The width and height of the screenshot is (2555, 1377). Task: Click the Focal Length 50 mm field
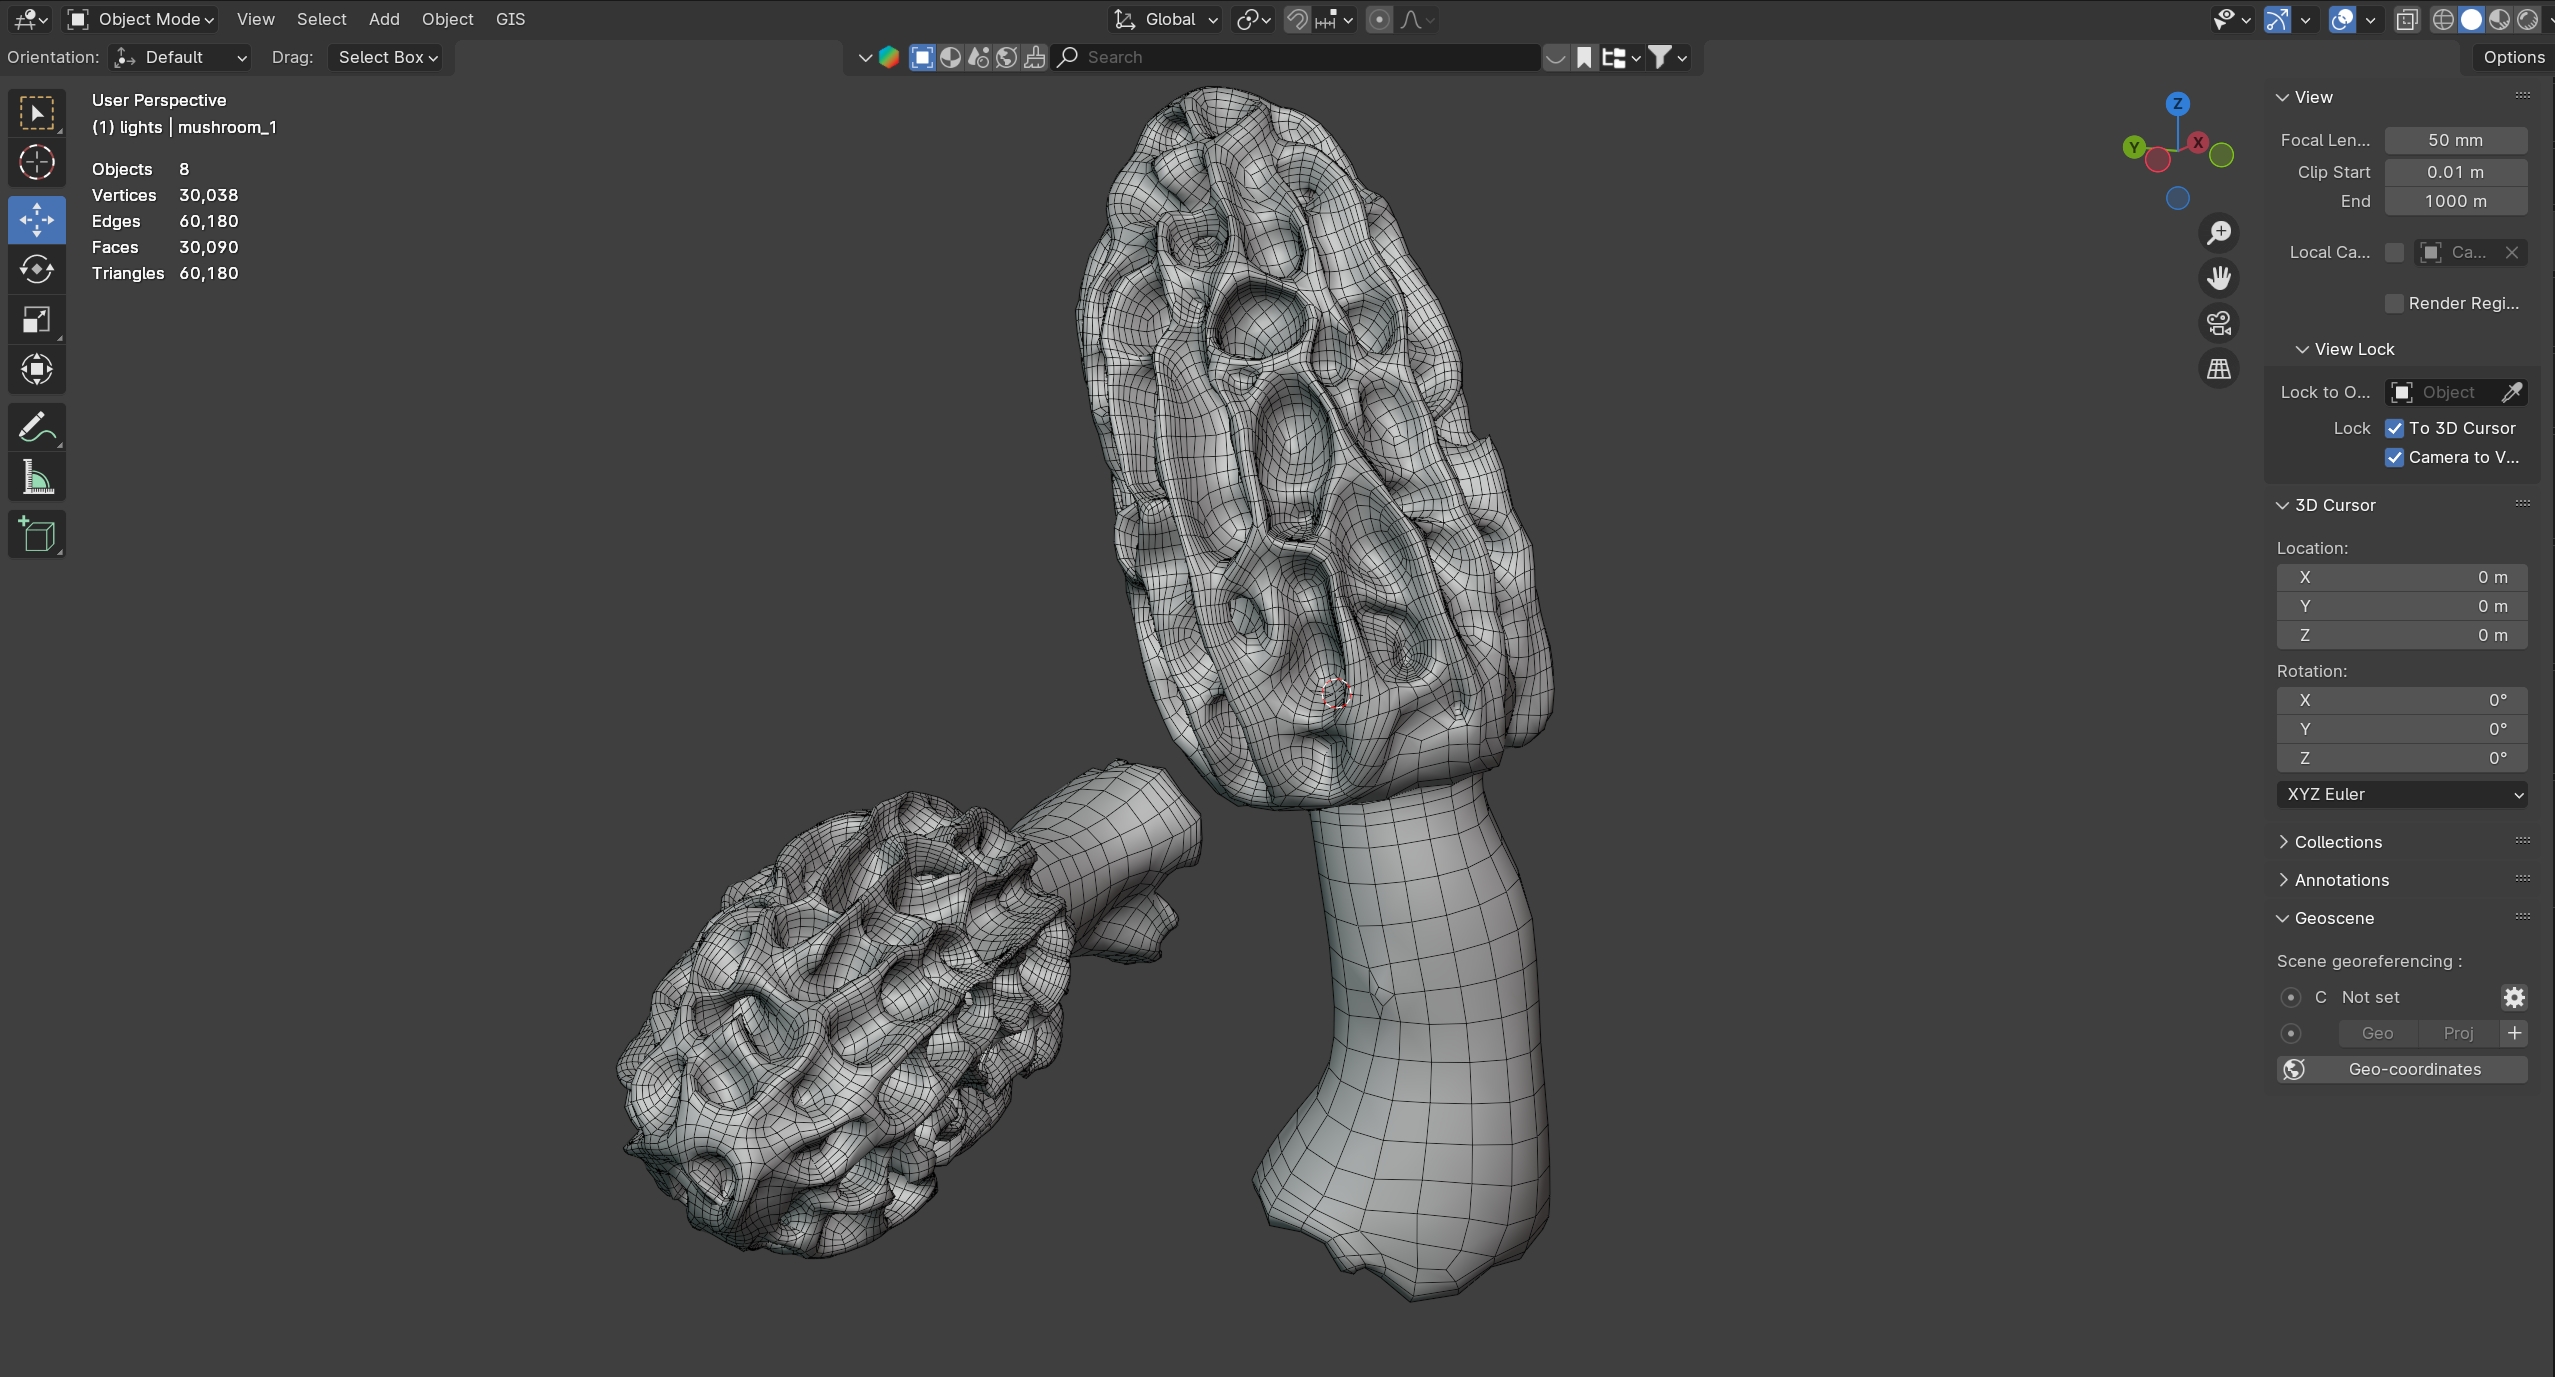pyautogui.click(x=2455, y=140)
